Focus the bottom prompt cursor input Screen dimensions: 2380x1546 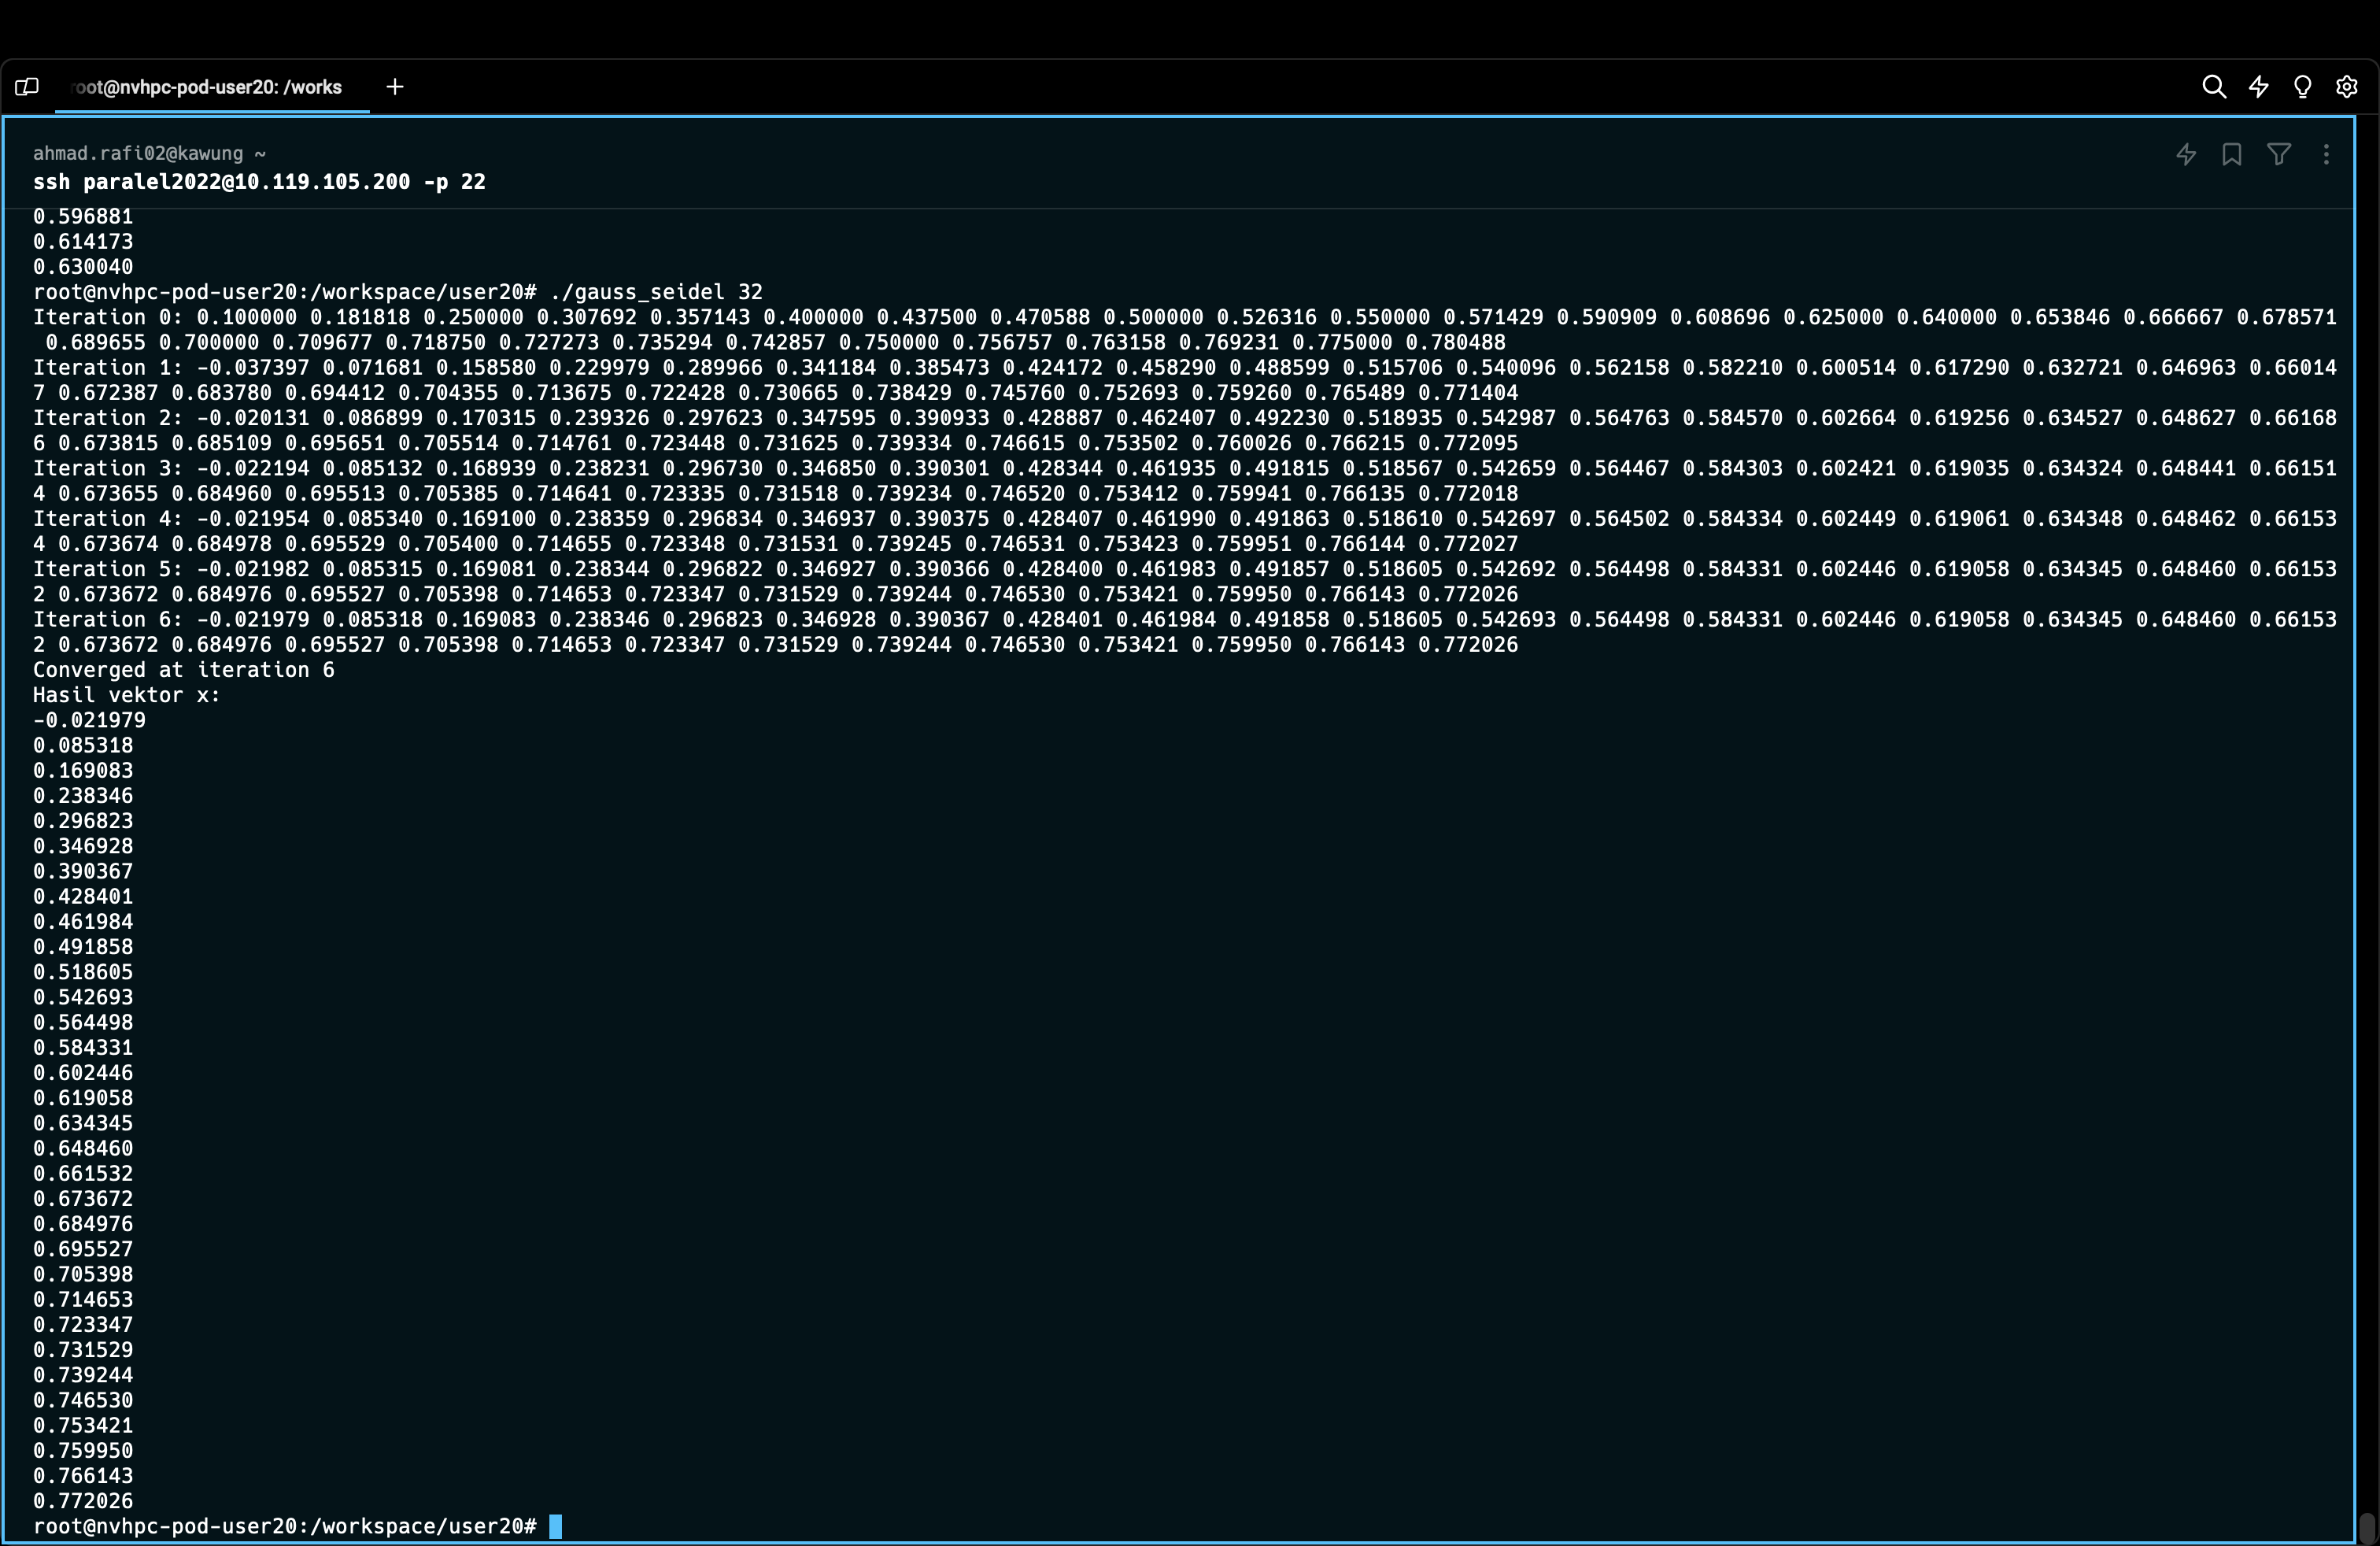[x=556, y=1526]
